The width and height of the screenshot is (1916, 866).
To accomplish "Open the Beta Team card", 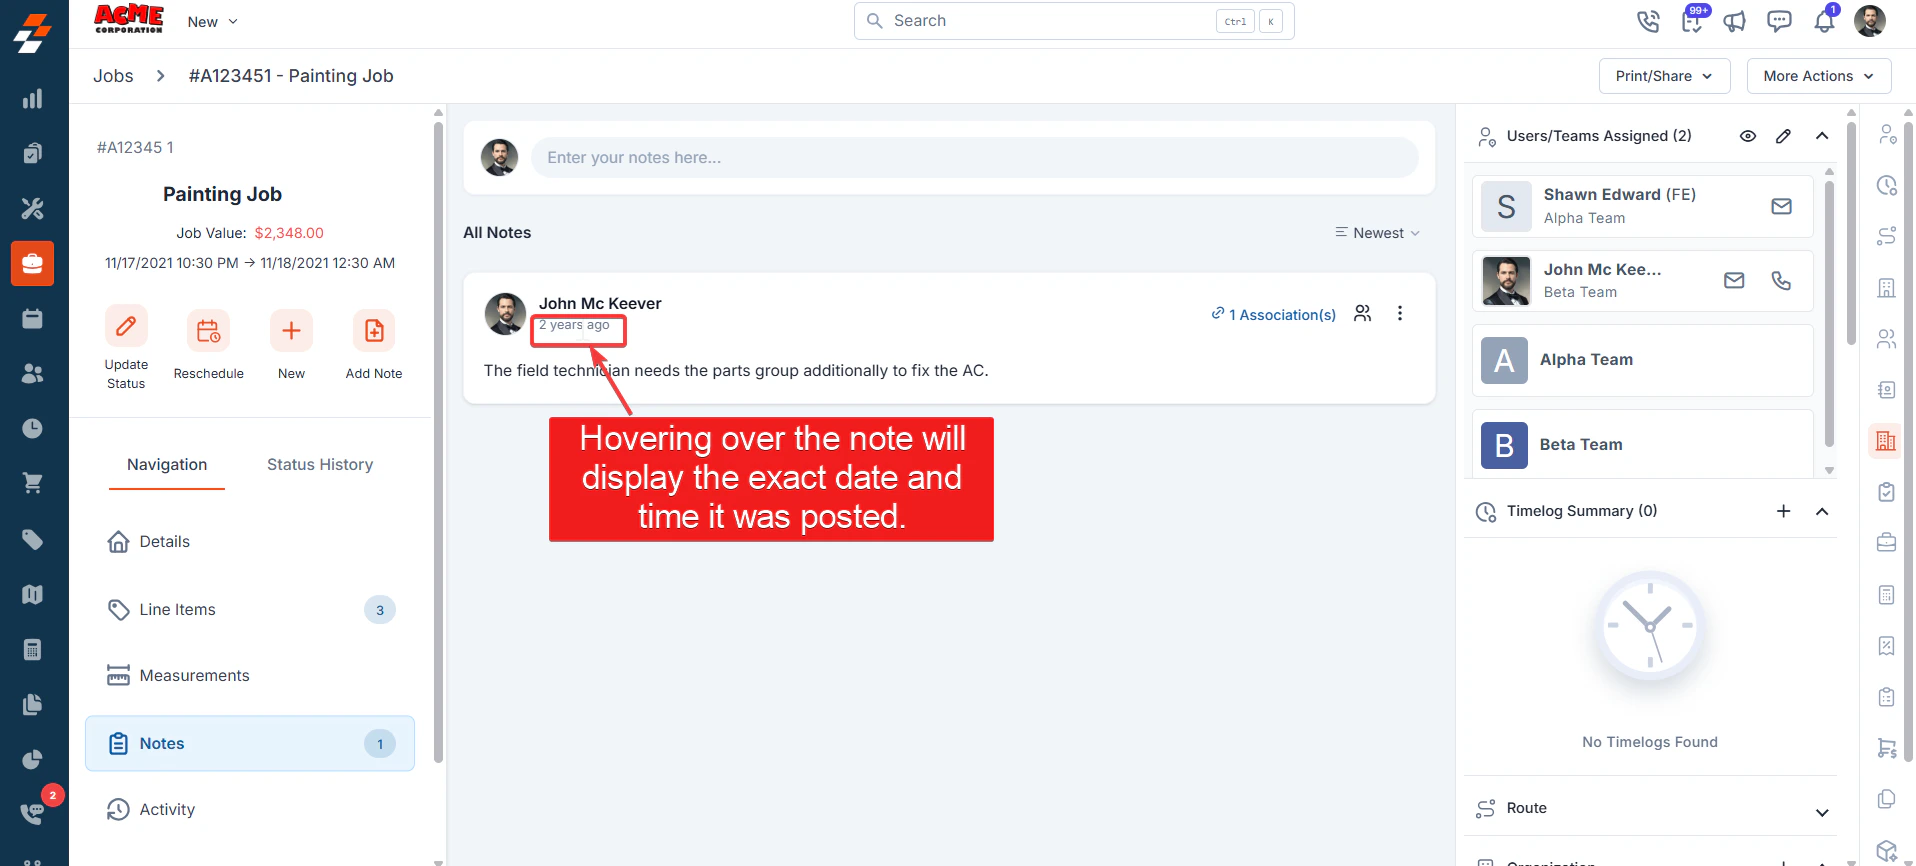I will [1642, 444].
